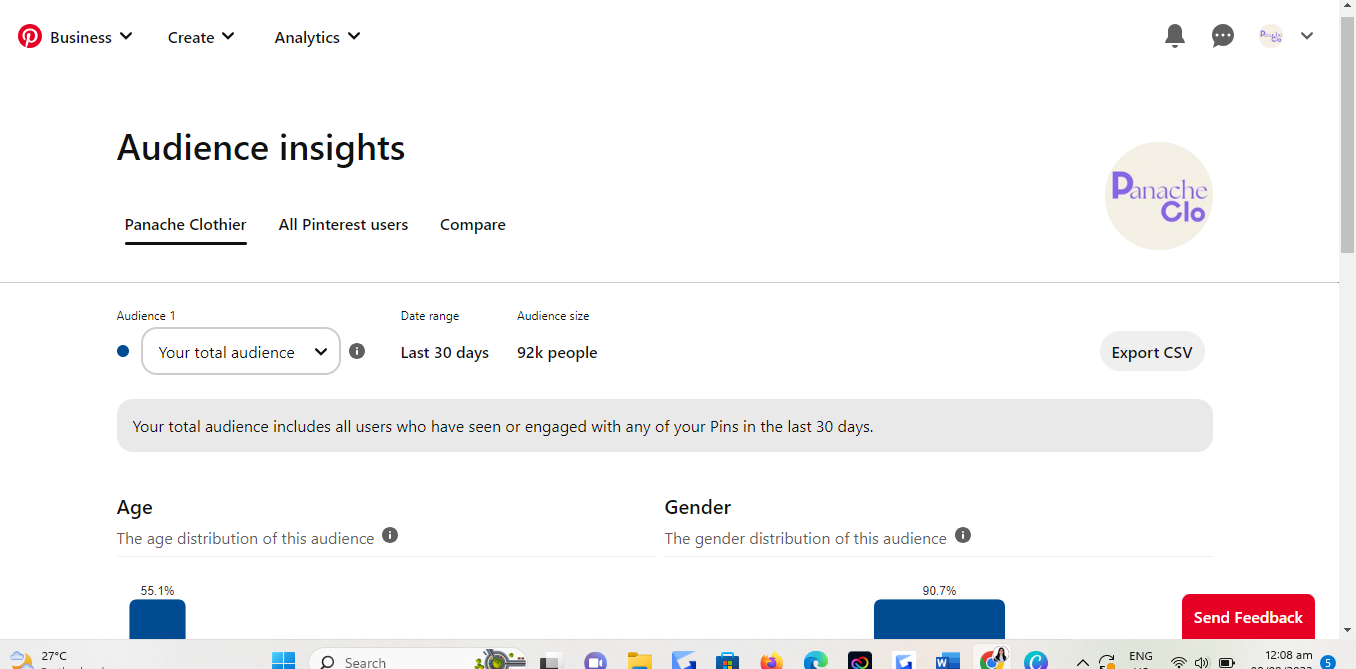Open Canva from taskbar
Viewport: 1356px width, 669px height.
[1036, 661]
